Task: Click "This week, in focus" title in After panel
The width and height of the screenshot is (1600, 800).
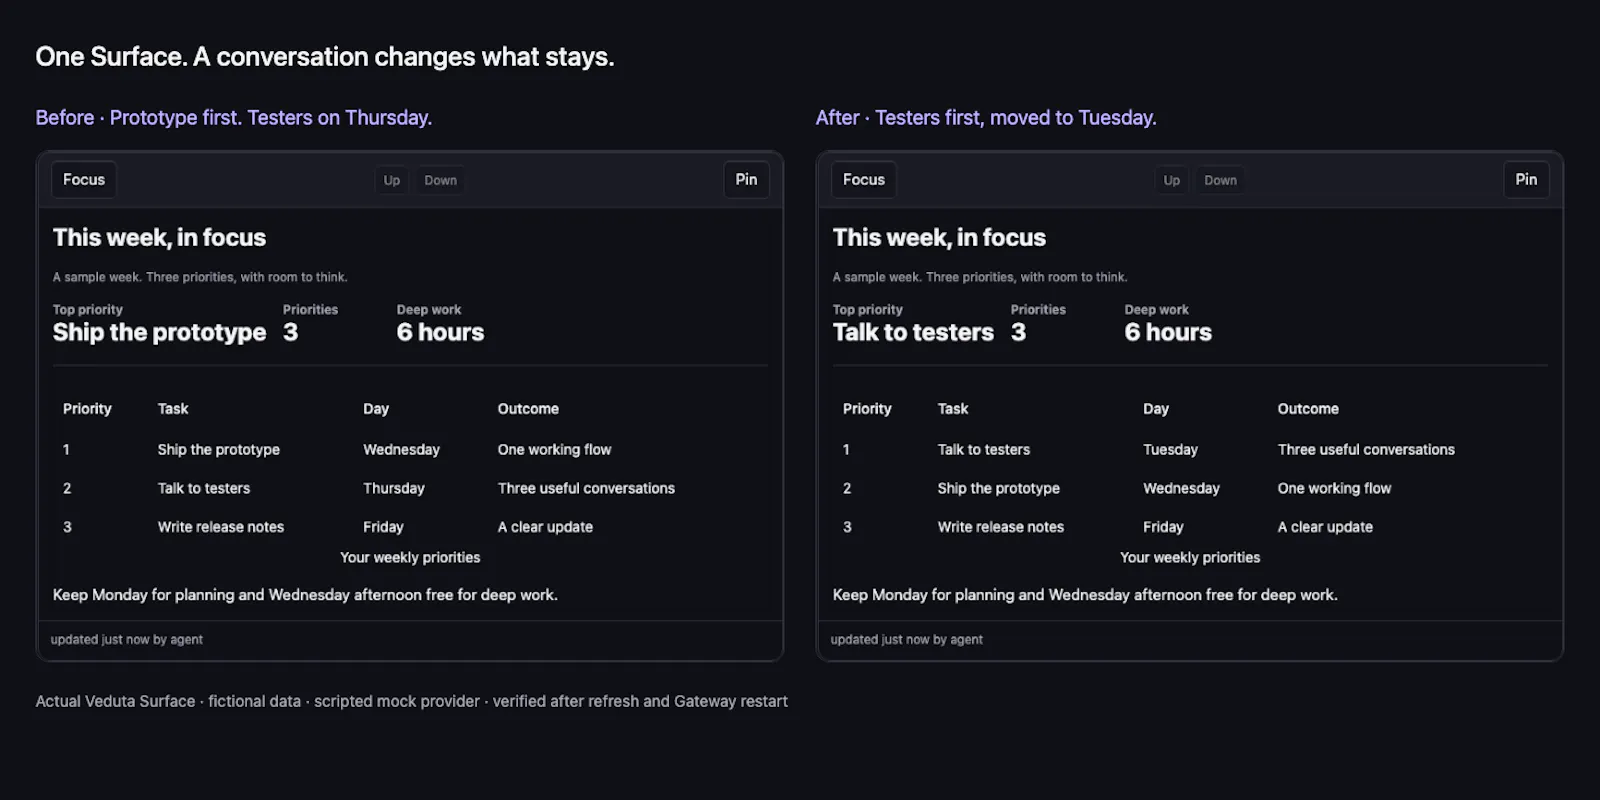Action: pos(940,238)
